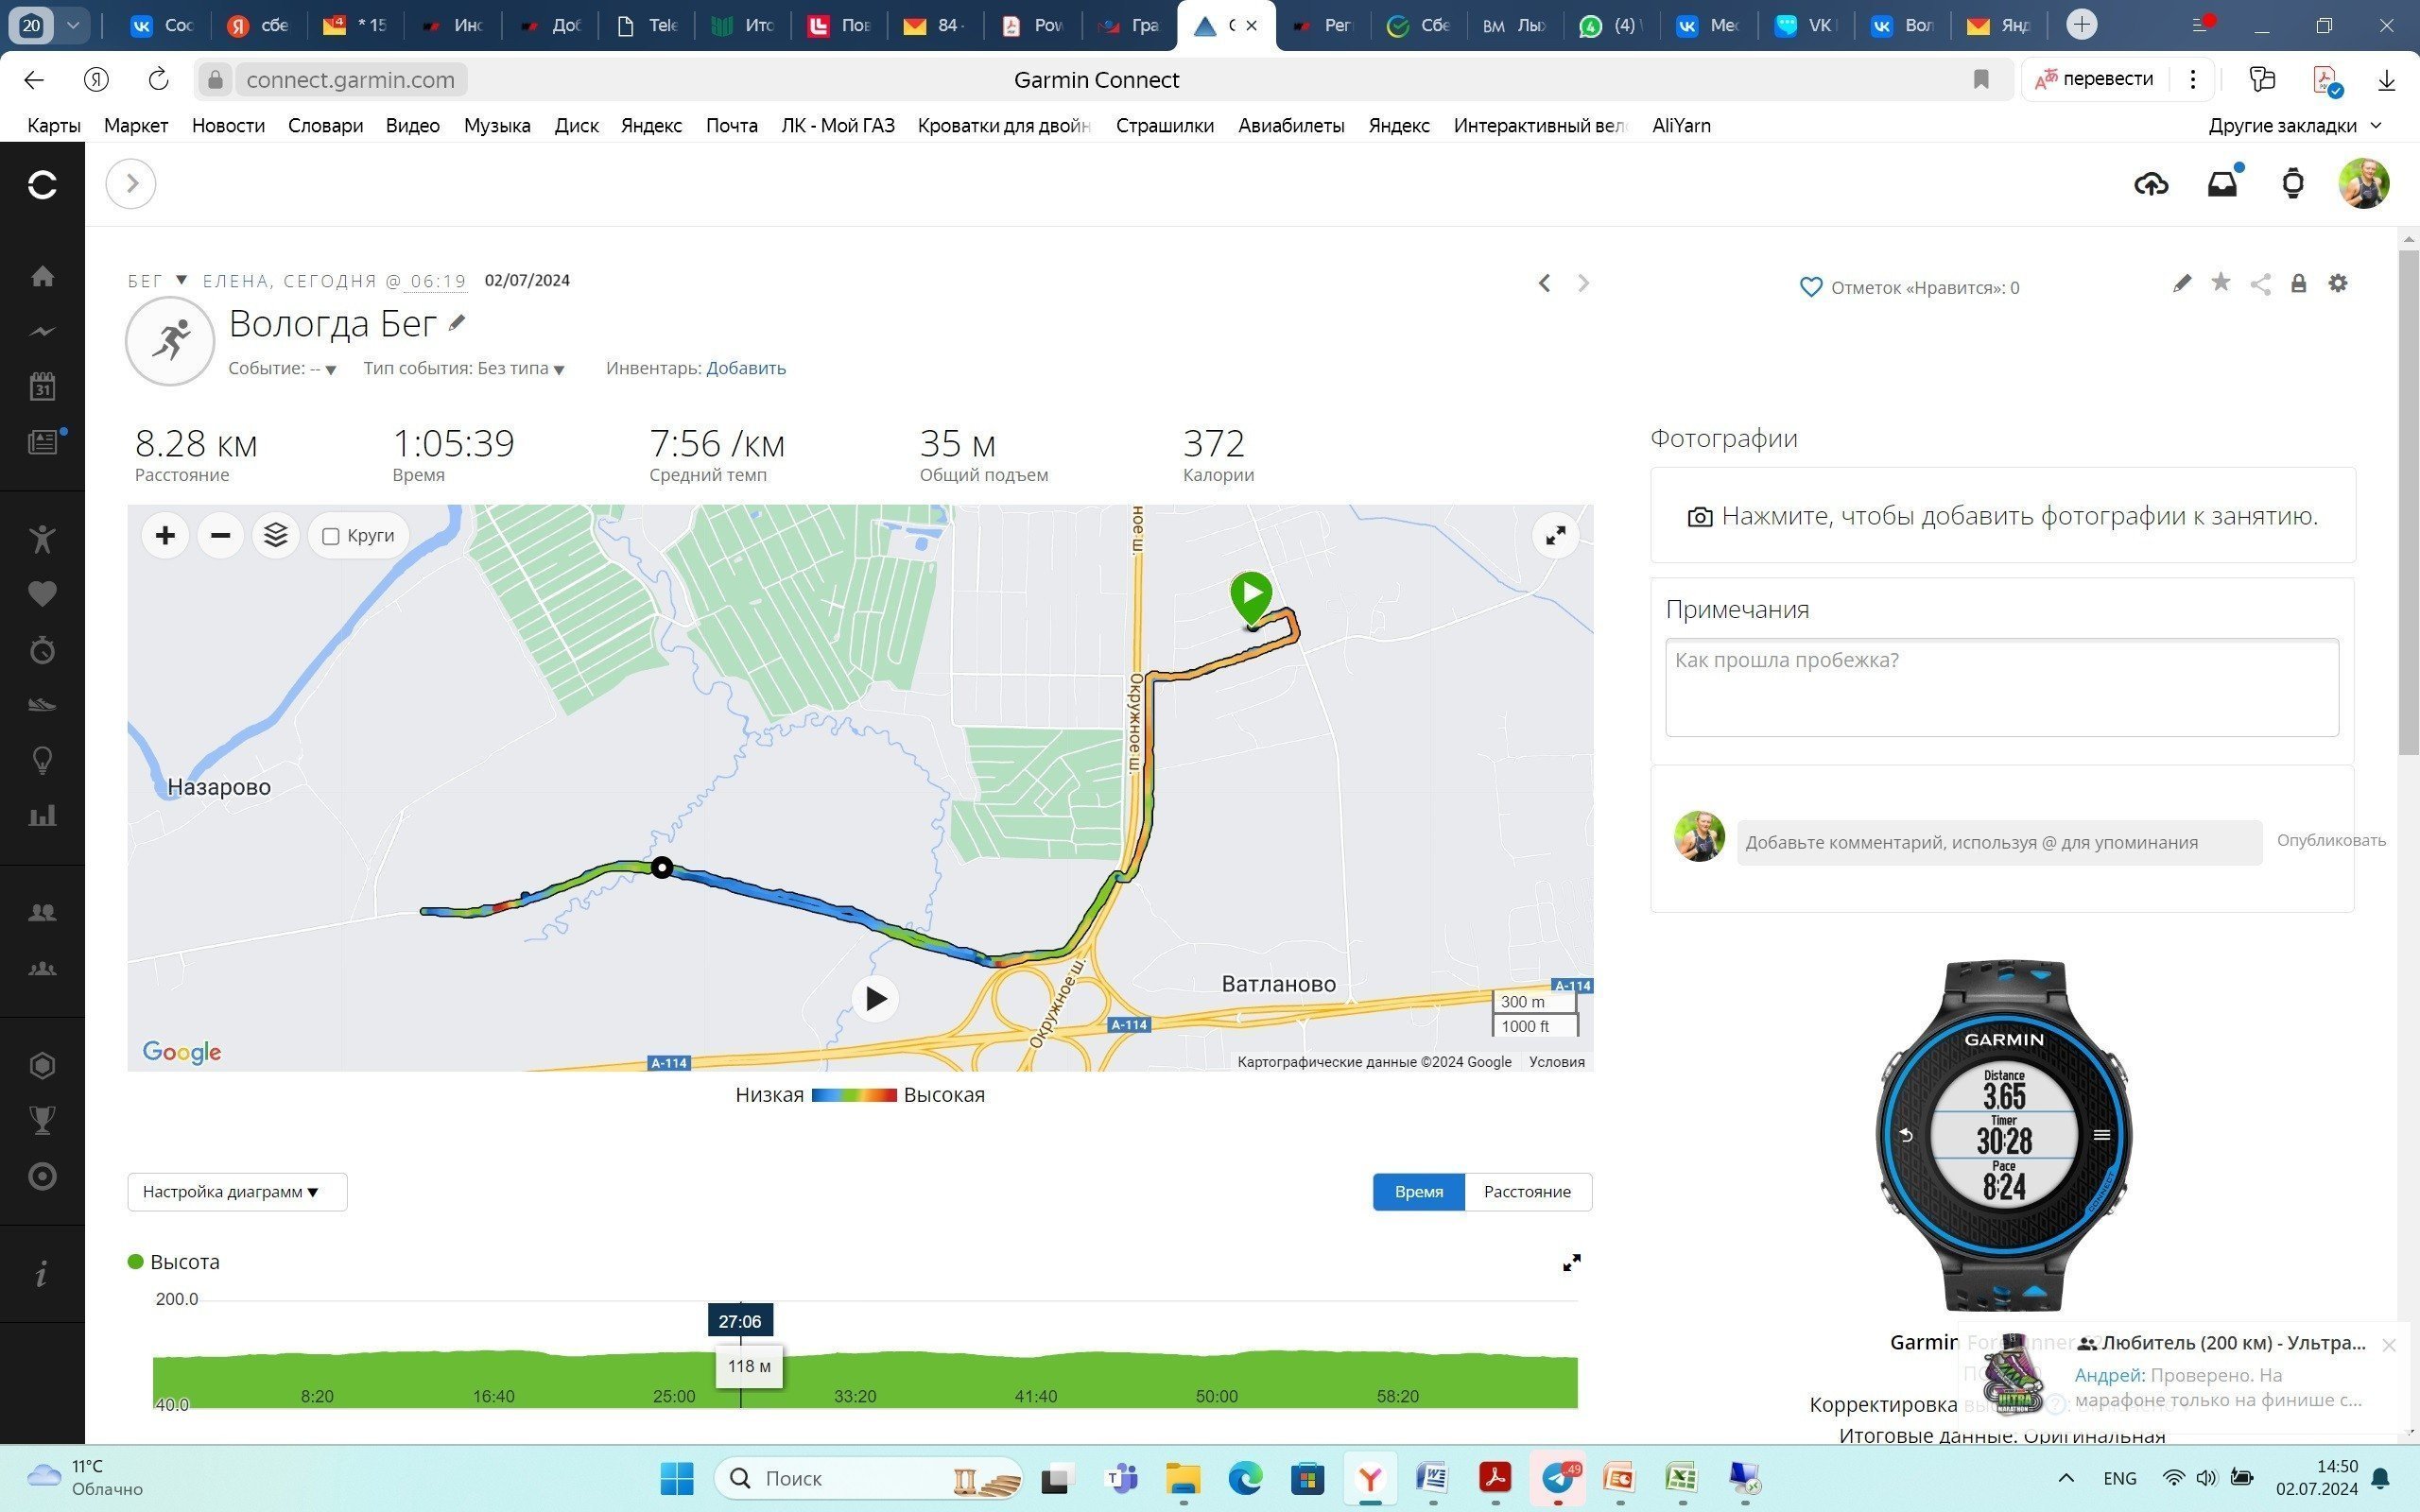Image resolution: width=2420 pixels, height=1512 pixels.
Task: Click to add photos to activity
Action: pos(2003,516)
